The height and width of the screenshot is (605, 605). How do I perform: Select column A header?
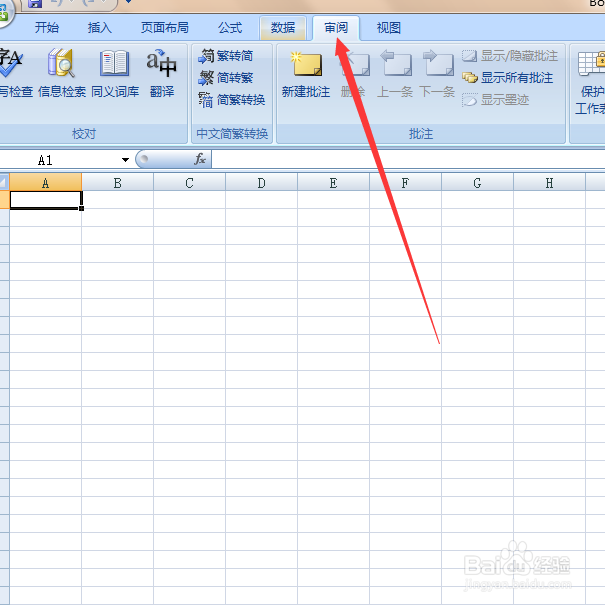pos(46,183)
